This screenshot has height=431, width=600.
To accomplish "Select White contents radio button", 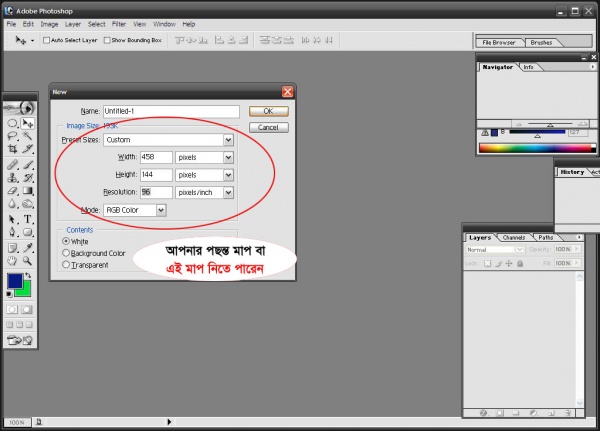I will click(x=66, y=241).
